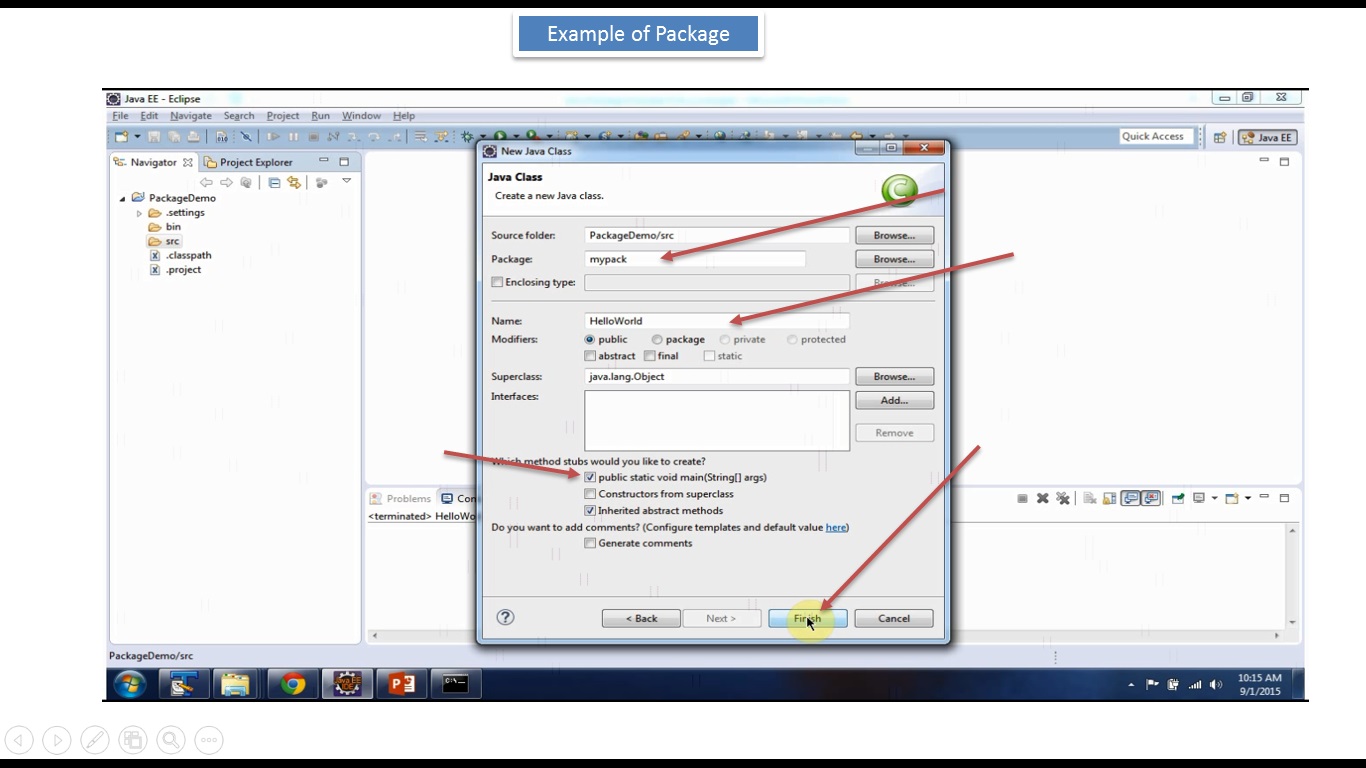Open Chrome from taskbar
The width and height of the screenshot is (1366, 768).
point(293,684)
